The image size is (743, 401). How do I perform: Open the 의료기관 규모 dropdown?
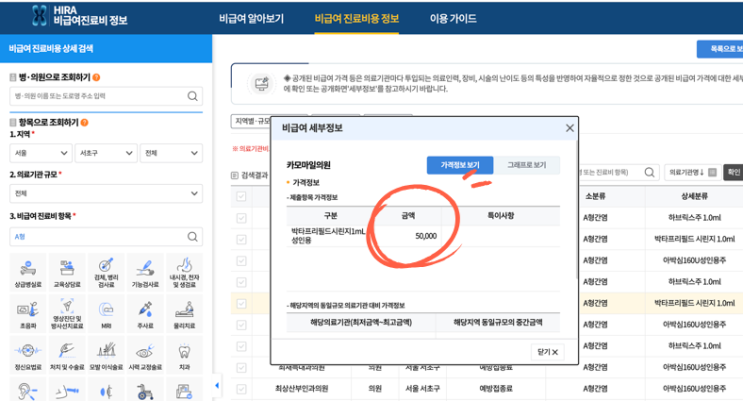(x=106, y=193)
